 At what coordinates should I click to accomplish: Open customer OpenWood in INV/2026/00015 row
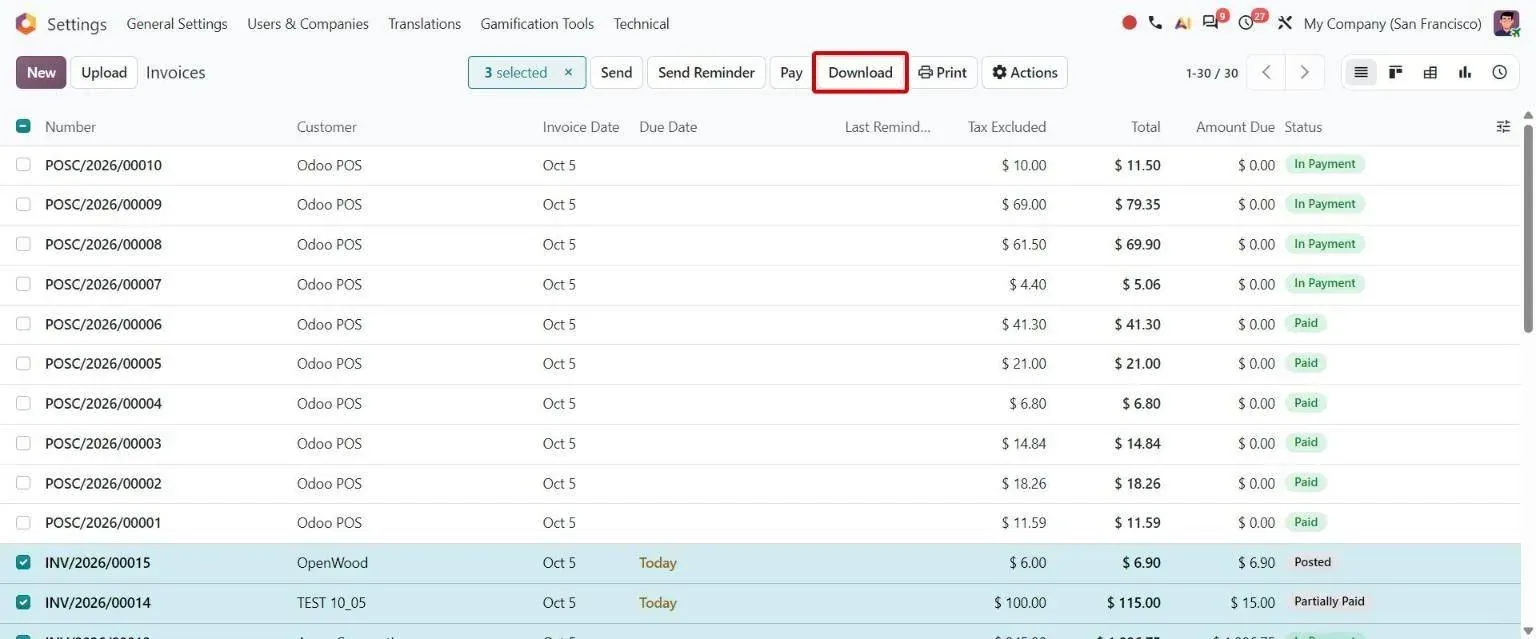tap(333, 563)
